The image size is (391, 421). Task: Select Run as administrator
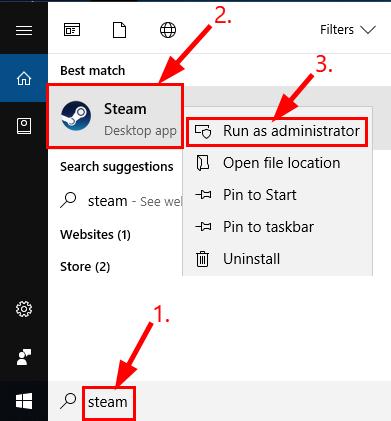point(277,131)
